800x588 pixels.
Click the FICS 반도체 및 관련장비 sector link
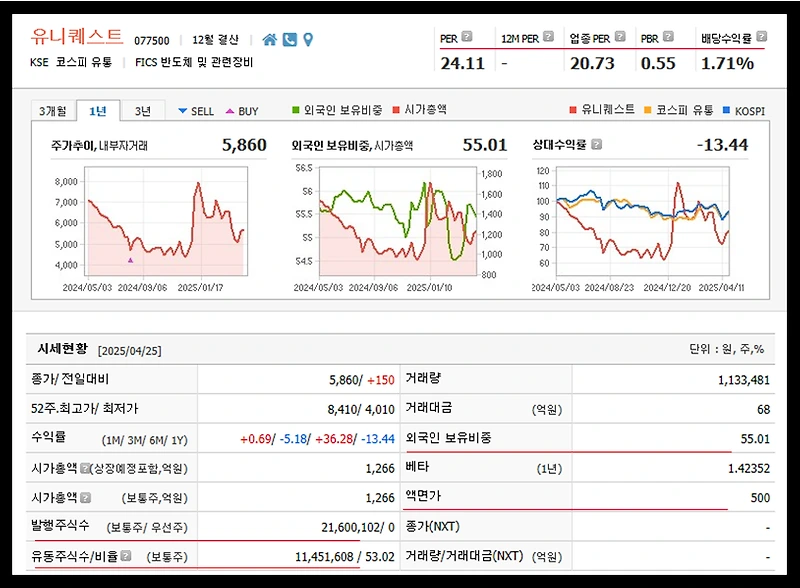(193, 63)
